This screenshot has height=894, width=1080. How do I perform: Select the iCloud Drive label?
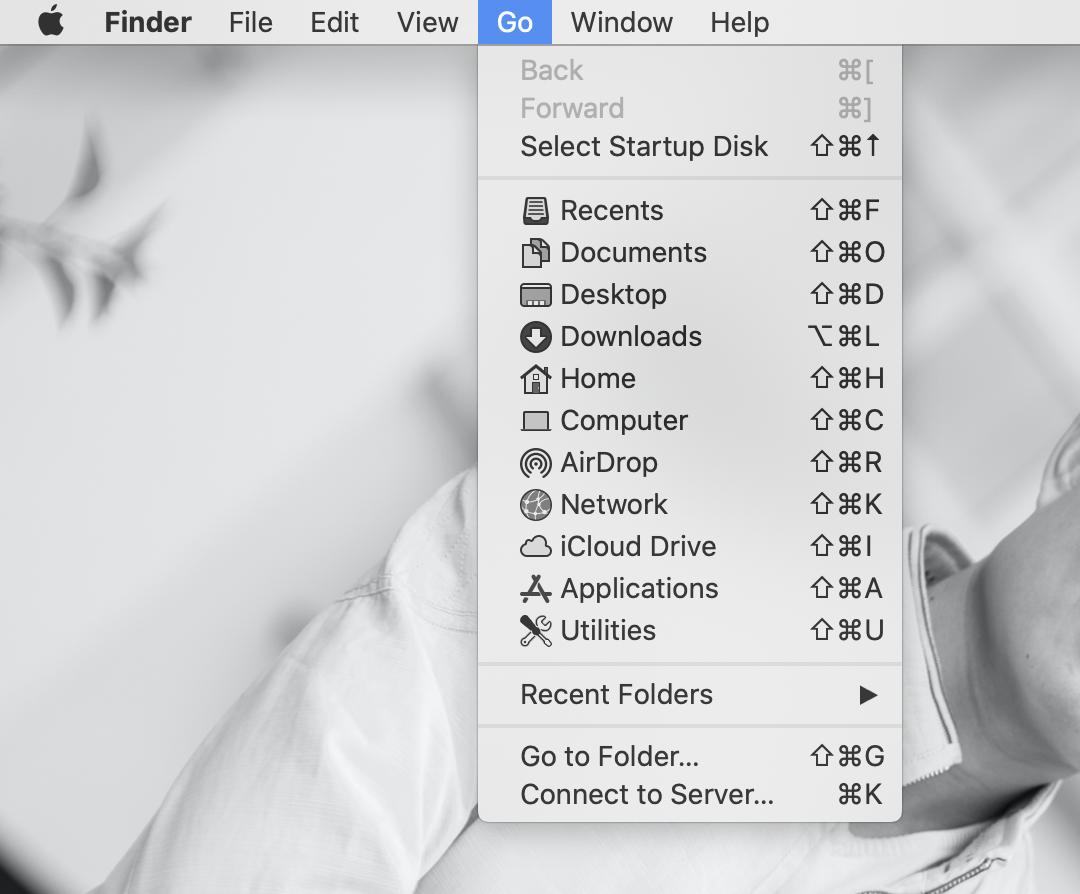click(638, 547)
